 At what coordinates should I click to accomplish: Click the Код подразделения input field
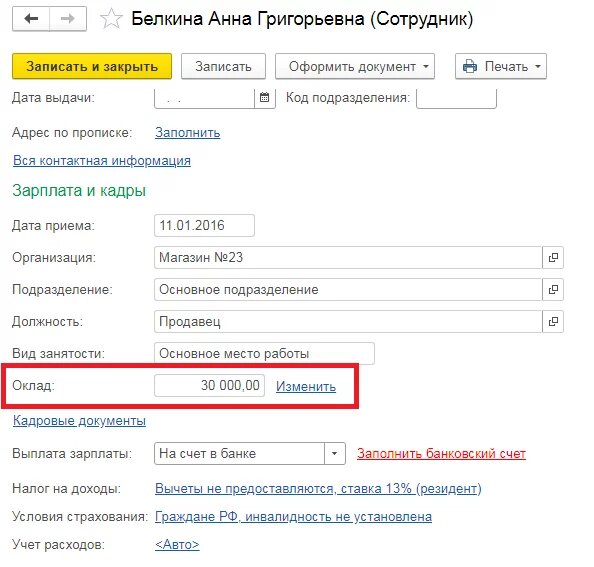click(456, 98)
